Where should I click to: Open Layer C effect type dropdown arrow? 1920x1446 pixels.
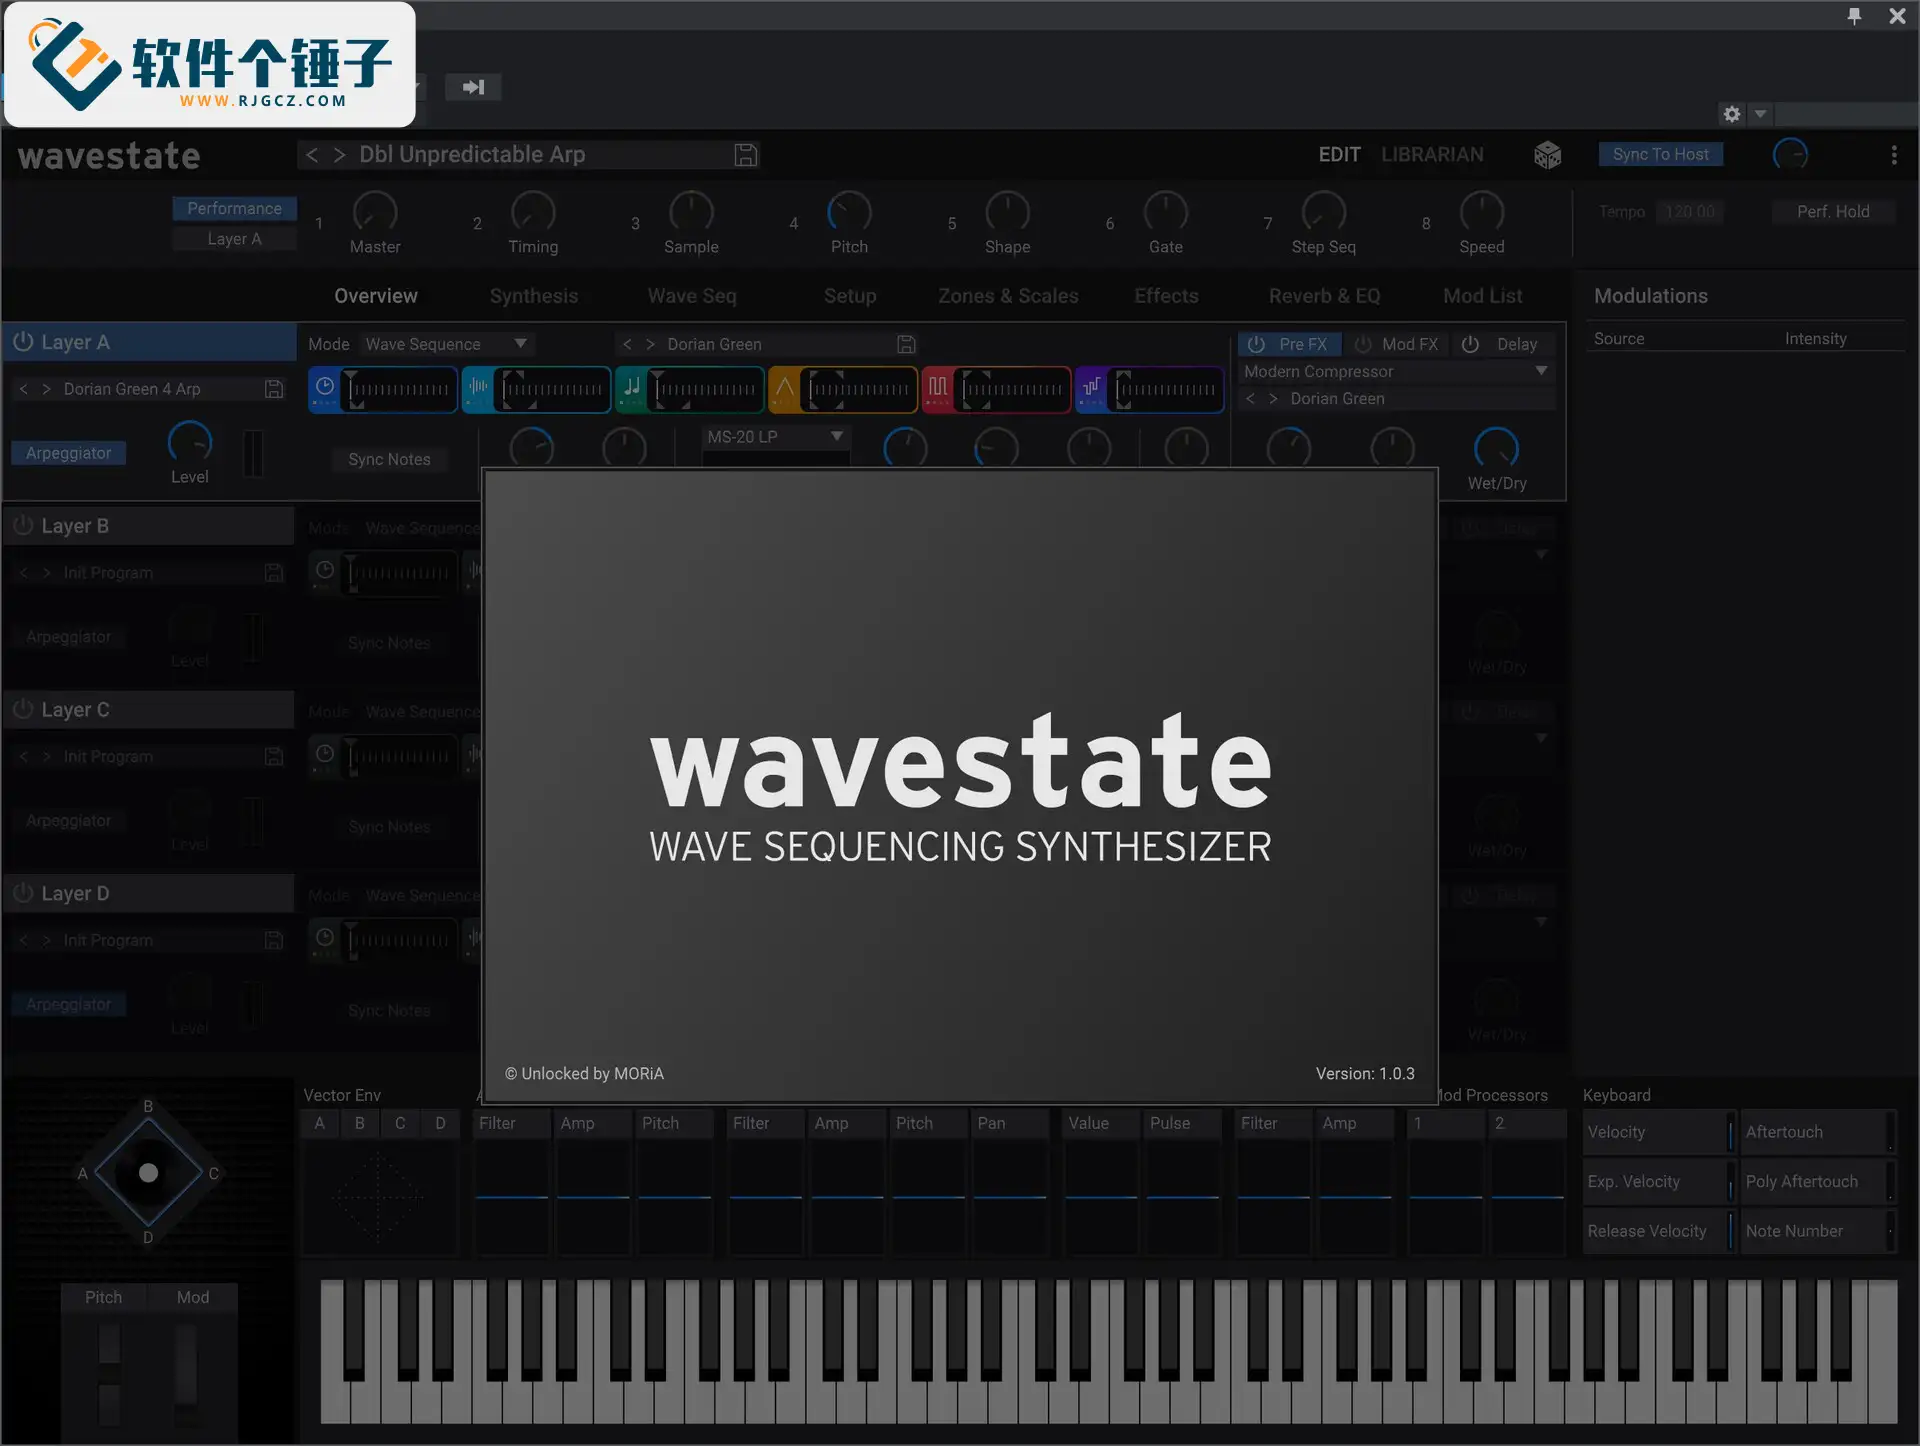click(x=1541, y=739)
